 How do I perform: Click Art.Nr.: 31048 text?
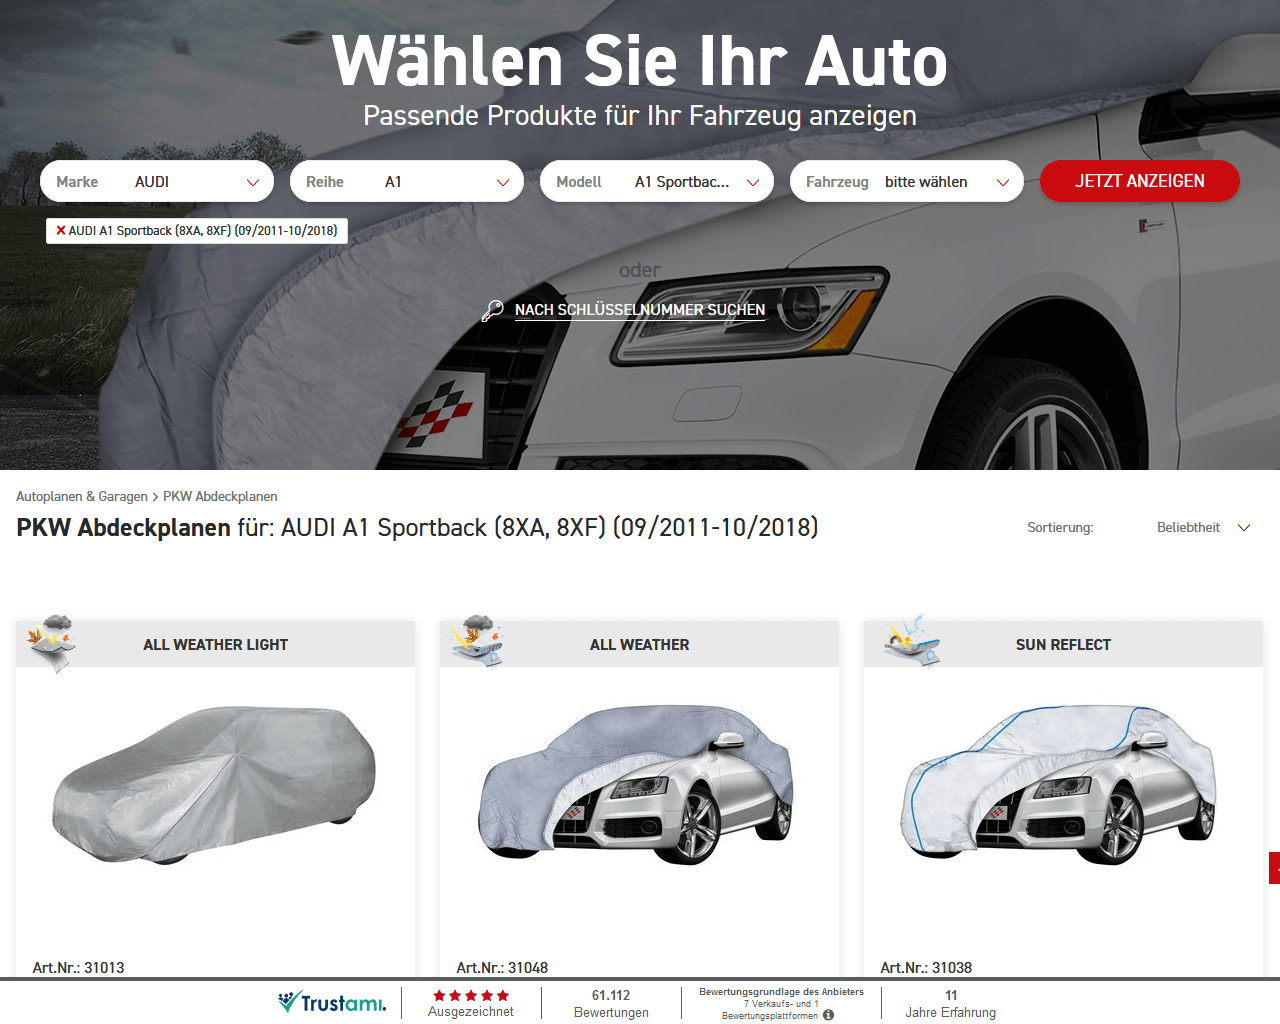502,967
